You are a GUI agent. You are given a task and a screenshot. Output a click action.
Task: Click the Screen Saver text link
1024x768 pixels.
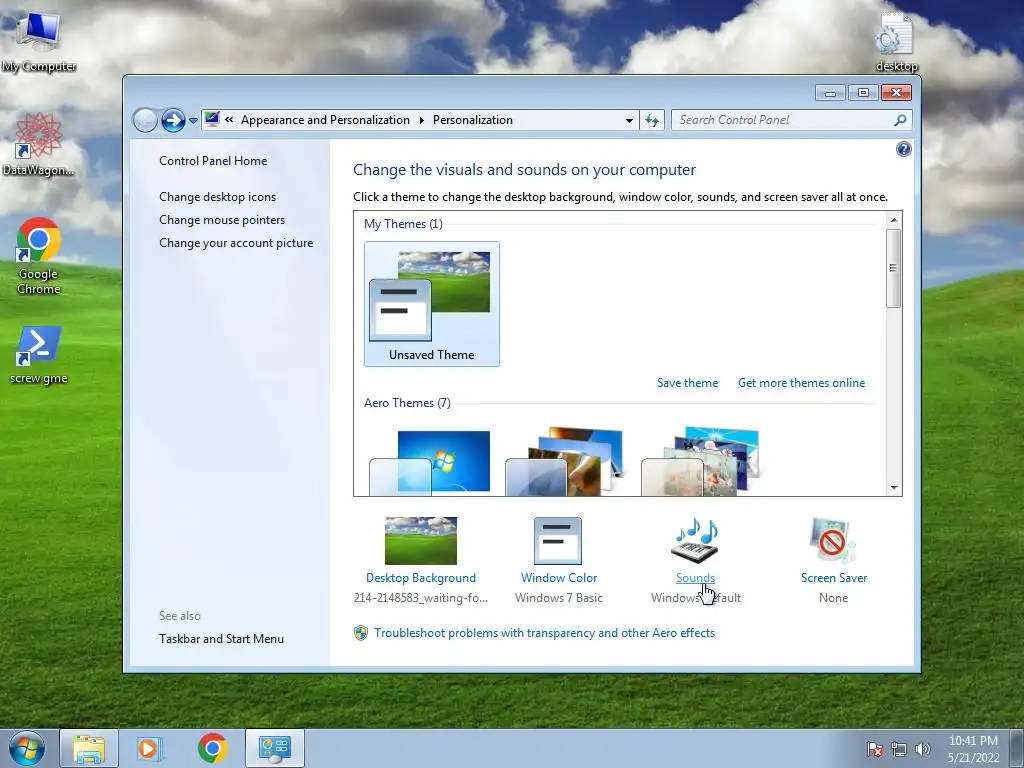point(834,578)
